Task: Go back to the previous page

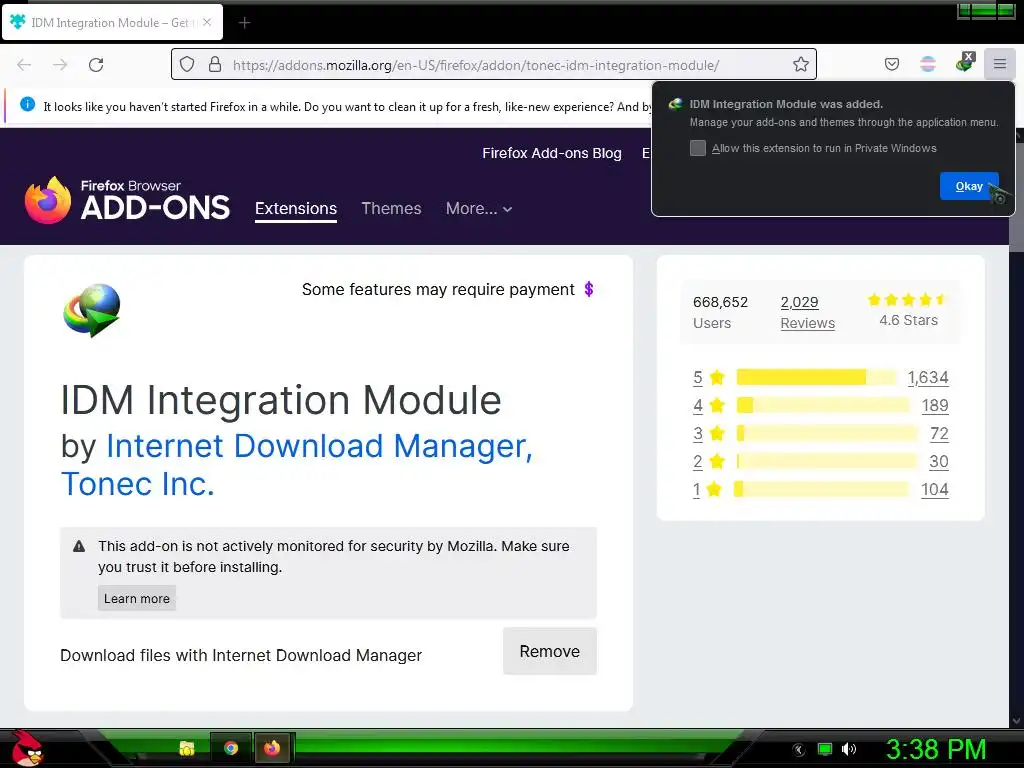Action: 24,65
